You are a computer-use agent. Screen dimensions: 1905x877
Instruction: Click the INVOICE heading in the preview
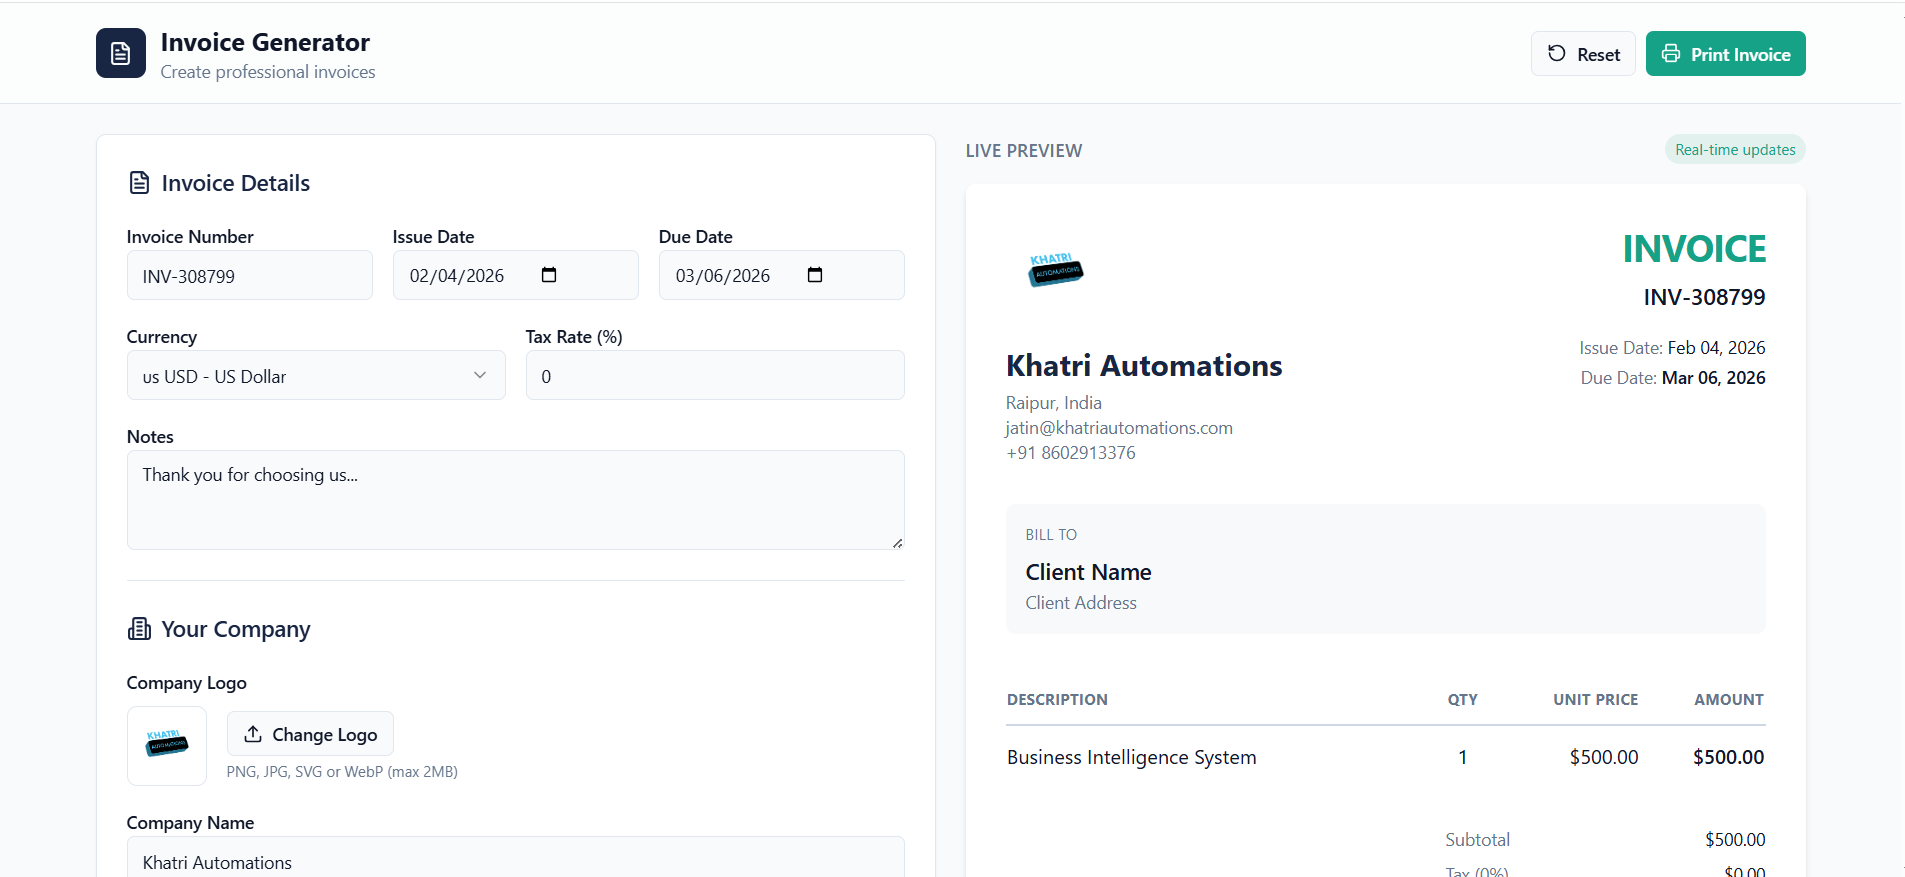click(1694, 249)
